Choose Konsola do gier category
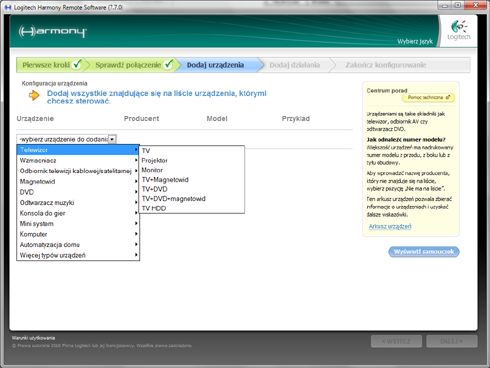Viewport: 490px width, 368px height. 78,213
